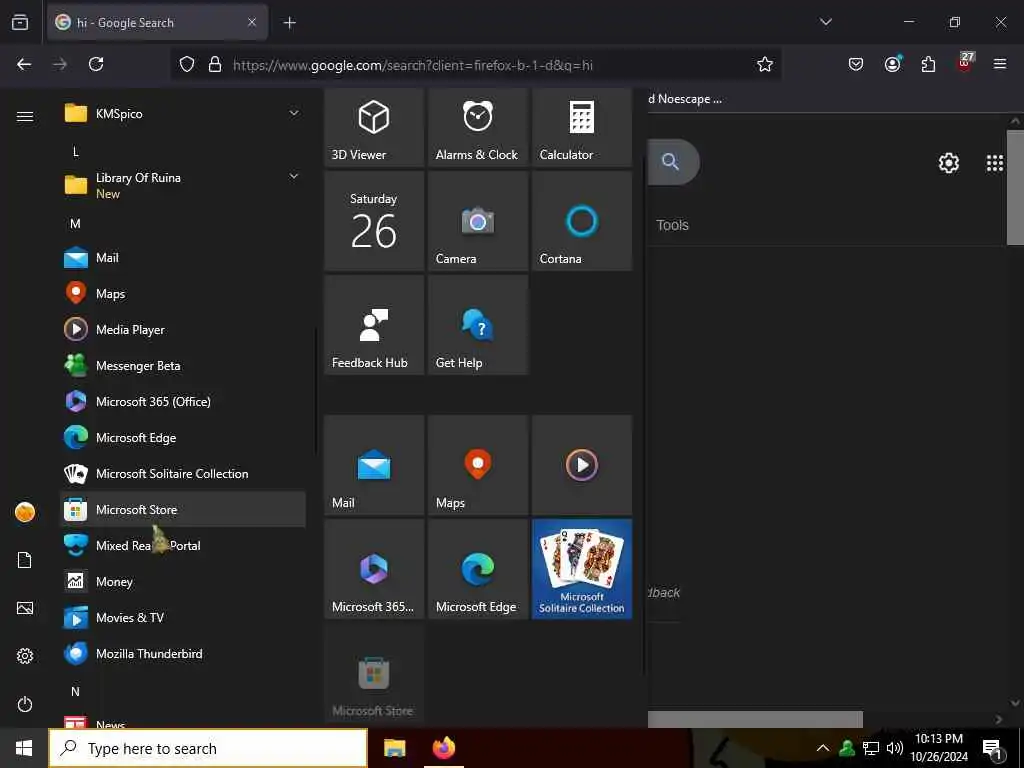Image resolution: width=1024 pixels, height=768 pixels.
Task: Open the notification center icon
Action: (992, 749)
